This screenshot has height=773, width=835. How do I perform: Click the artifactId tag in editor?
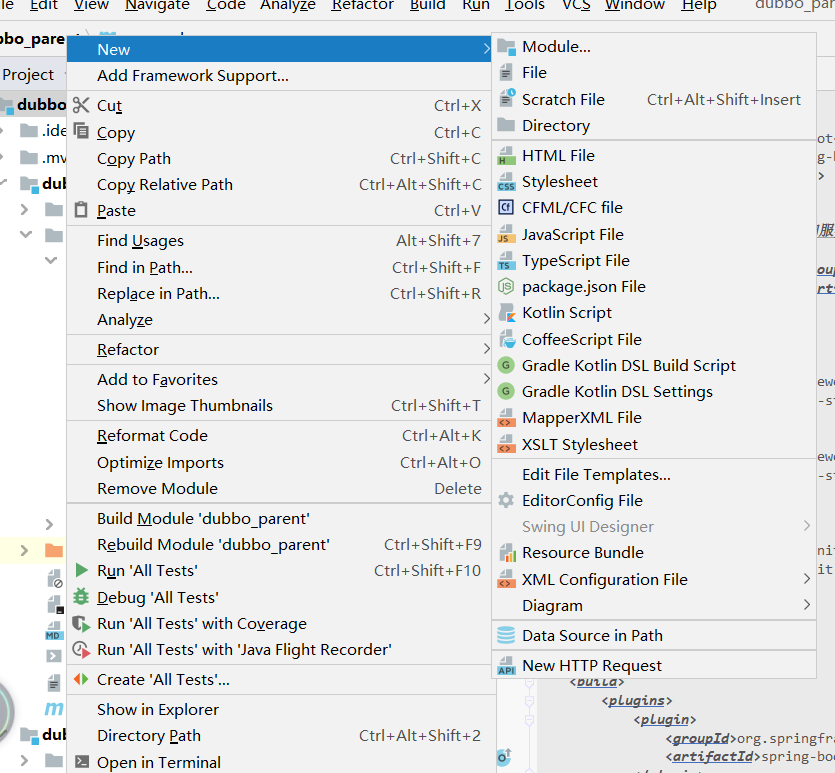click(713, 757)
